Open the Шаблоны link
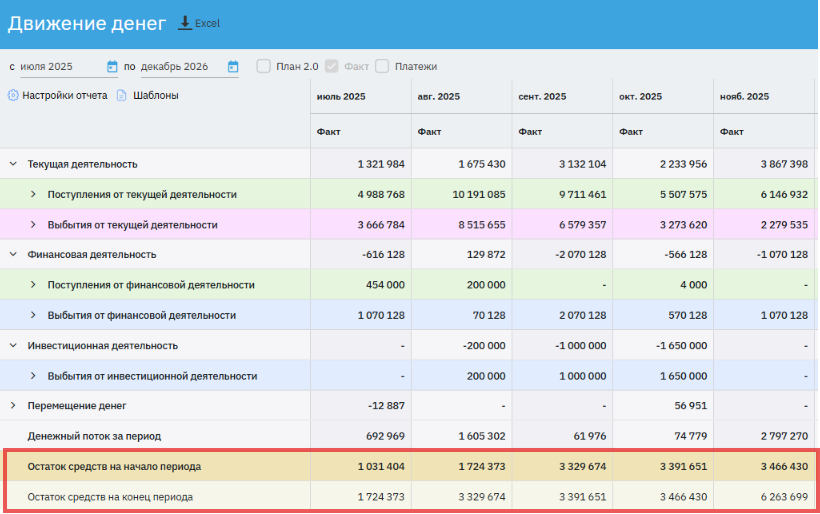The width and height of the screenshot is (820, 514). 156,96
